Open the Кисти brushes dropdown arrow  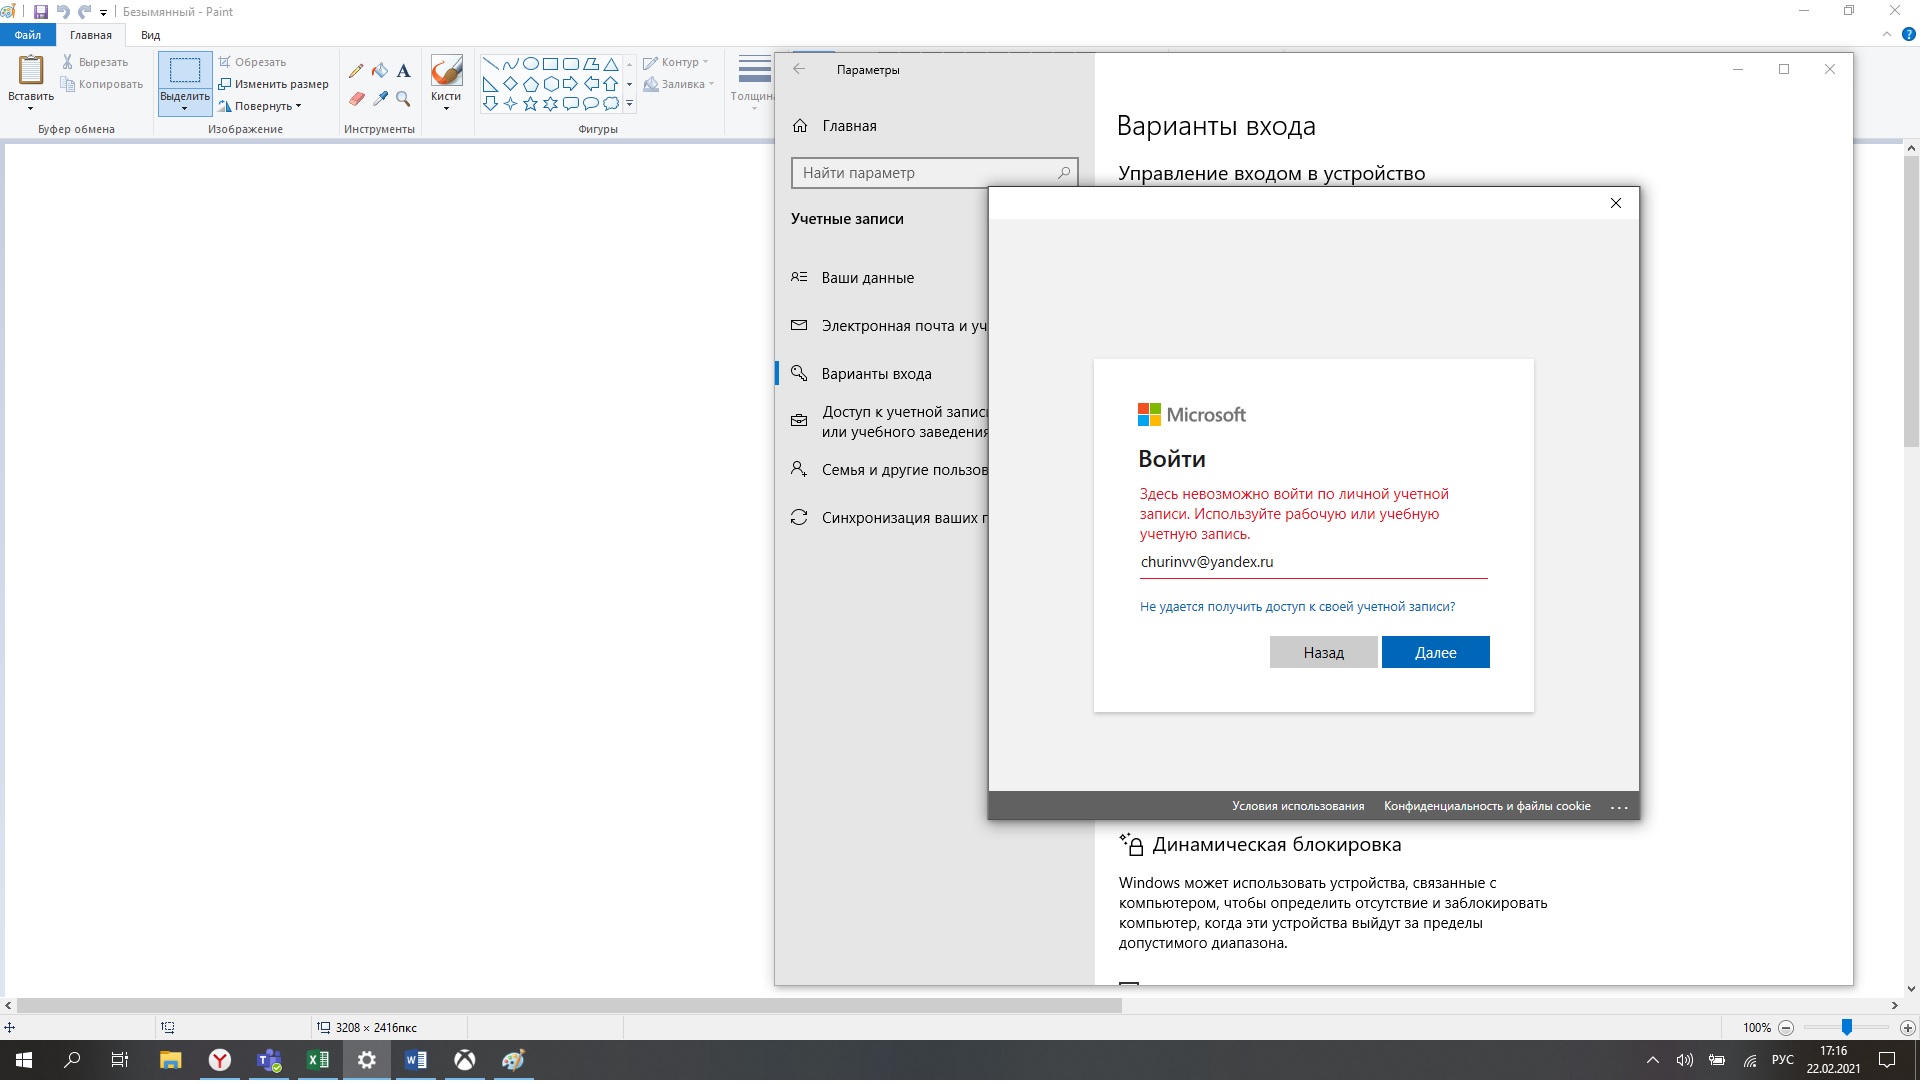[446, 107]
